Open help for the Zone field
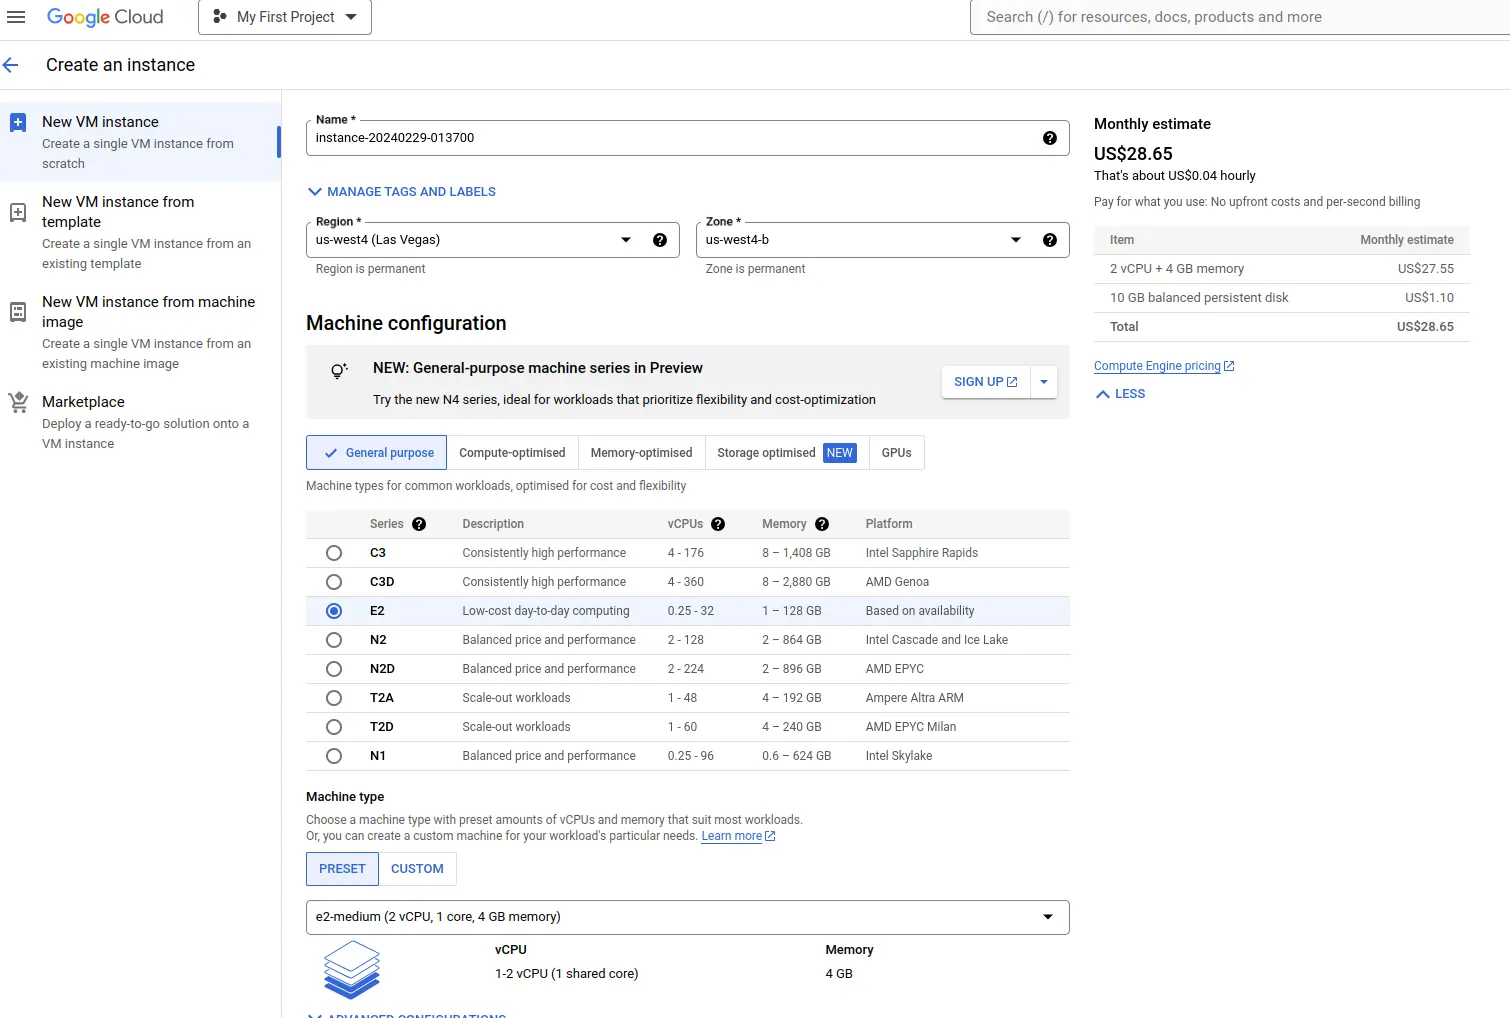This screenshot has height=1018, width=1510. coord(1050,240)
